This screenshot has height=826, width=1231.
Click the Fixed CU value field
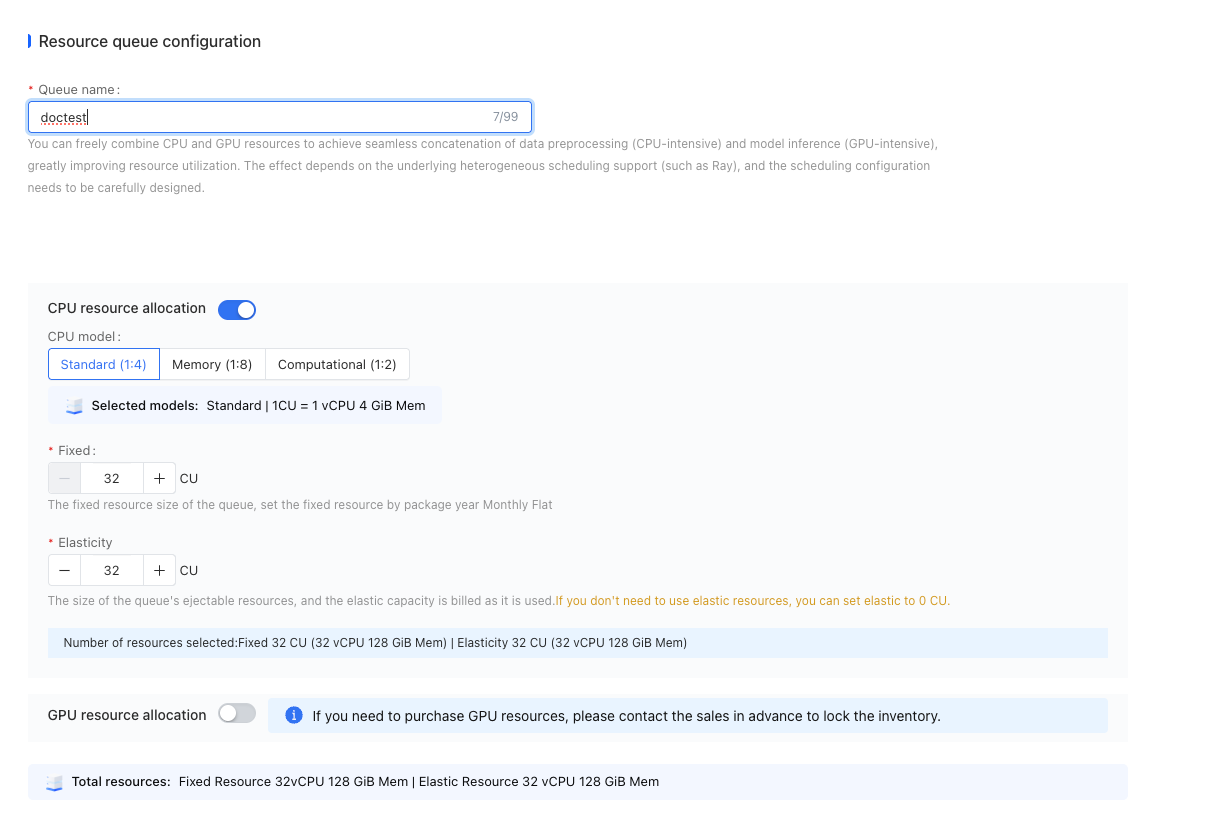tap(112, 479)
